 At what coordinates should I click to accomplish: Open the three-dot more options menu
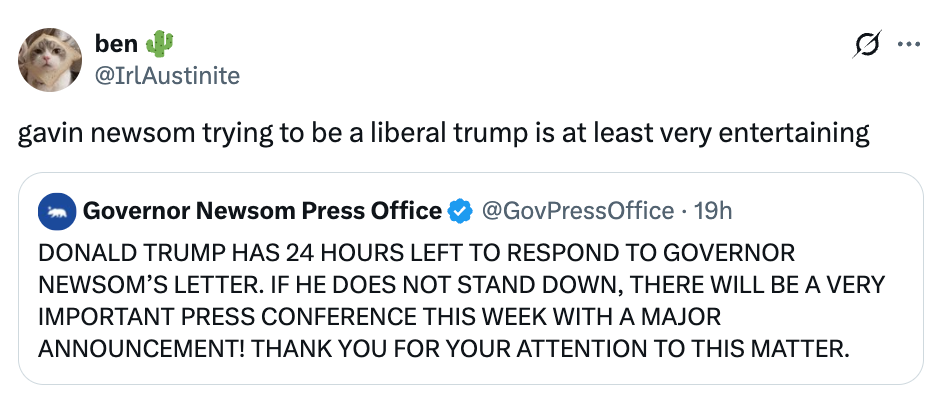click(x=908, y=45)
